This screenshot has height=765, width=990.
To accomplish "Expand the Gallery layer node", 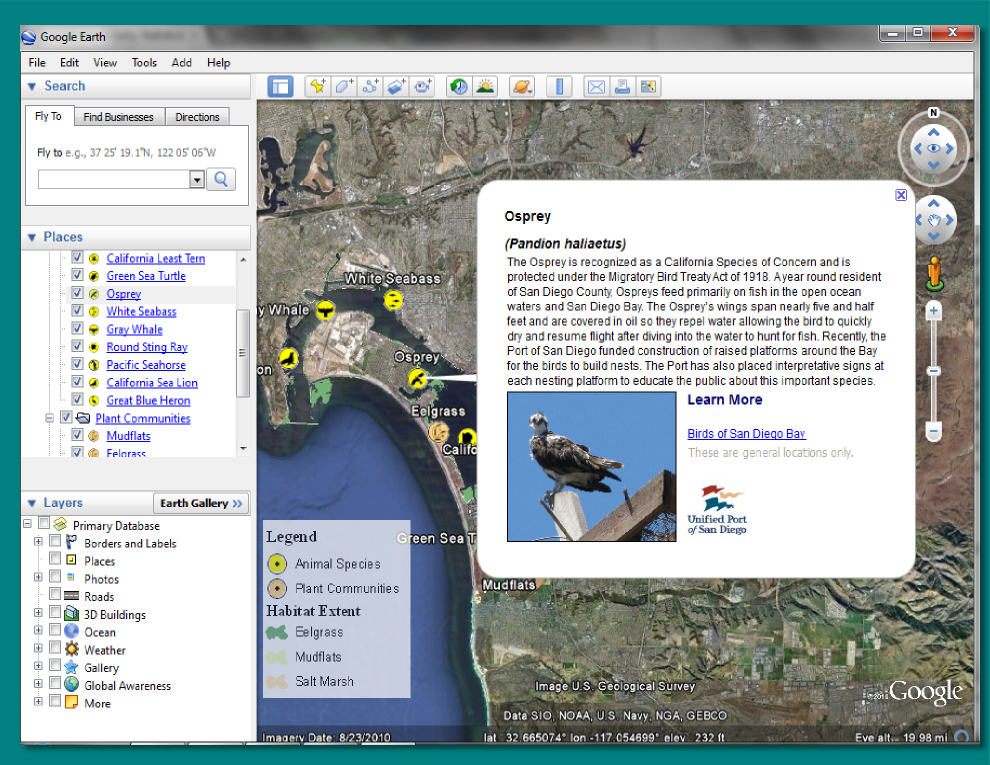I will tap(38, 666).
